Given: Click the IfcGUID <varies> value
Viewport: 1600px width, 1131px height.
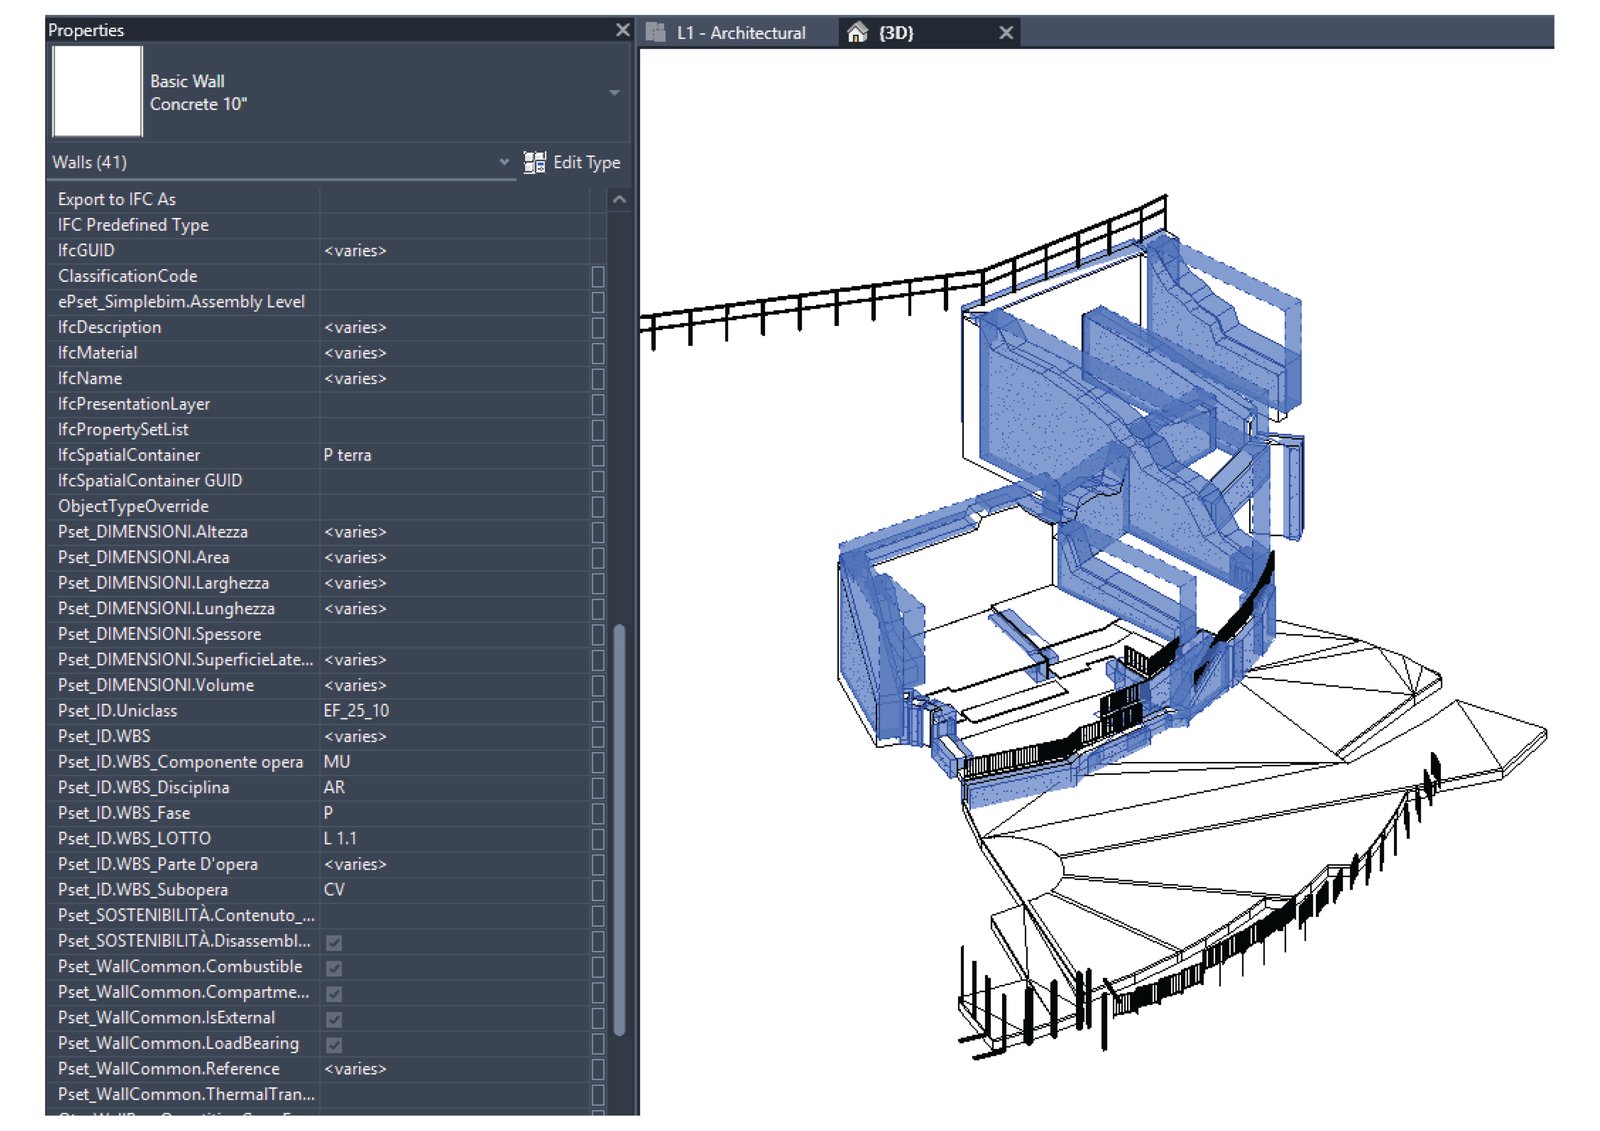Looking at the screenshot, I should pyautogui.click(x=355, y=250).
